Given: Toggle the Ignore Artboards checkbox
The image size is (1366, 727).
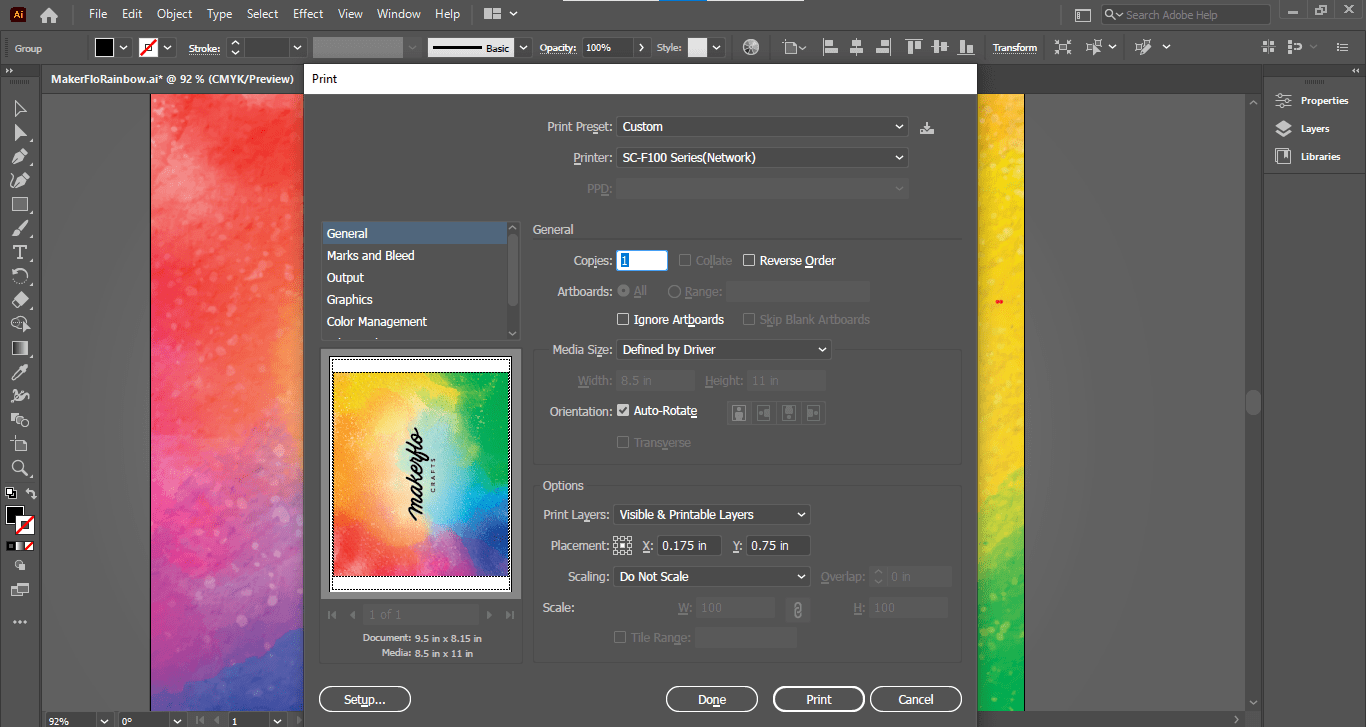Looking at the screenshot, I should pos(623,320).
